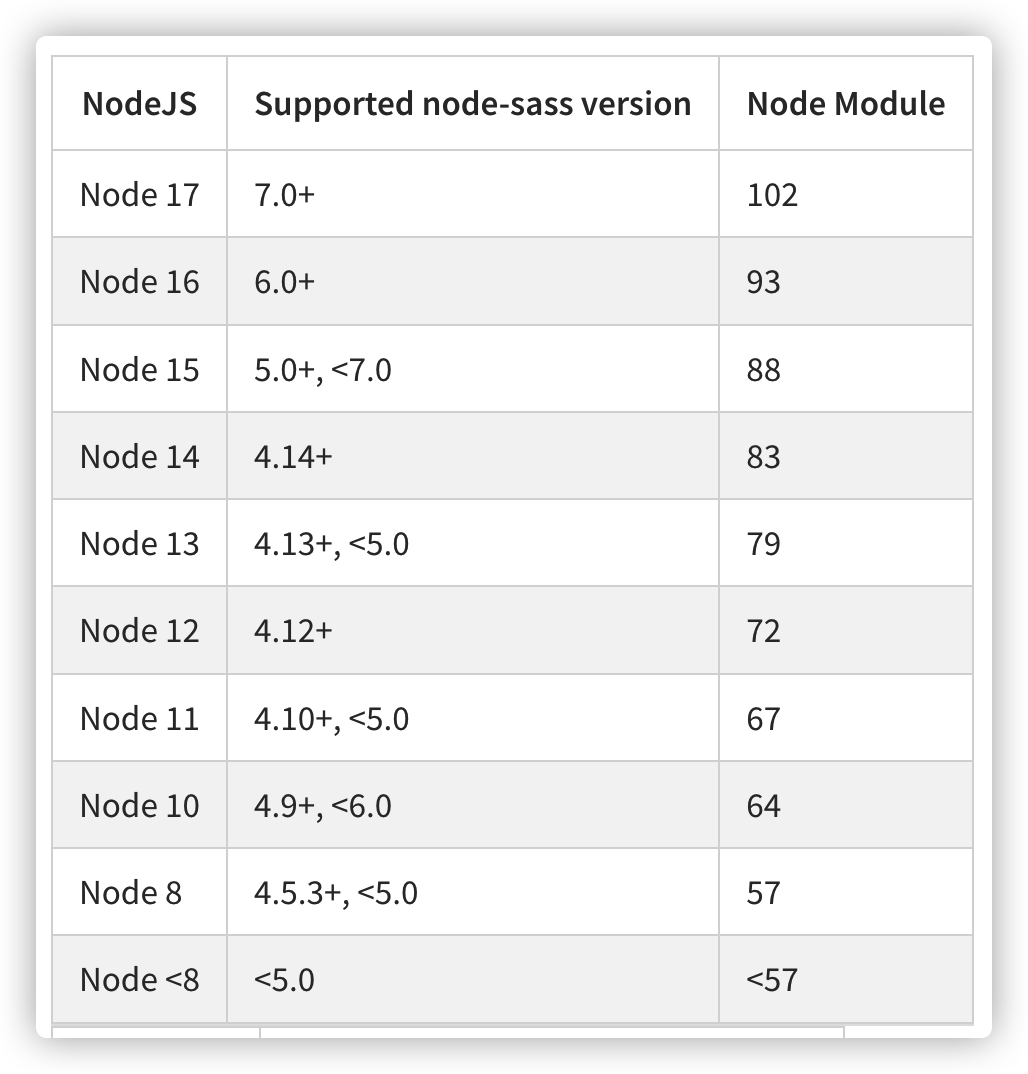Select the Node 15 cell

(140, 369)
